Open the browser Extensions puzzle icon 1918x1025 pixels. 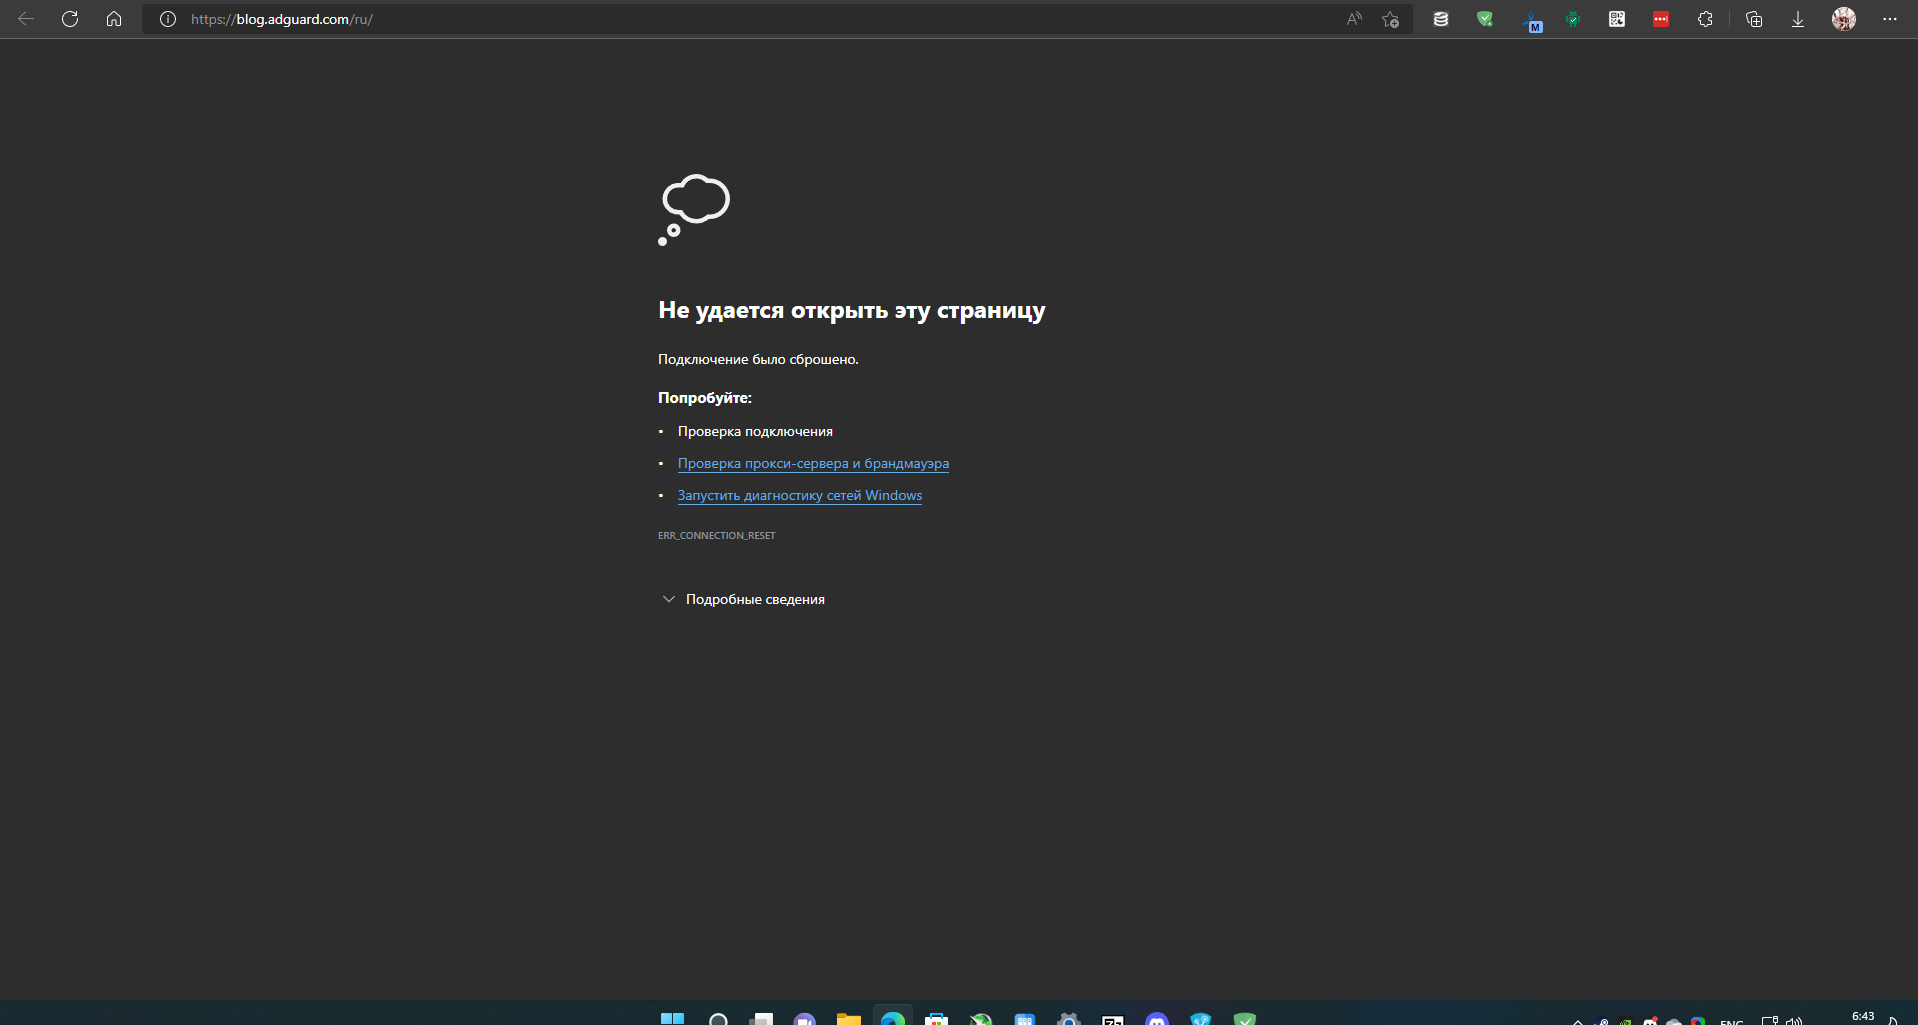click(1705, 18)
